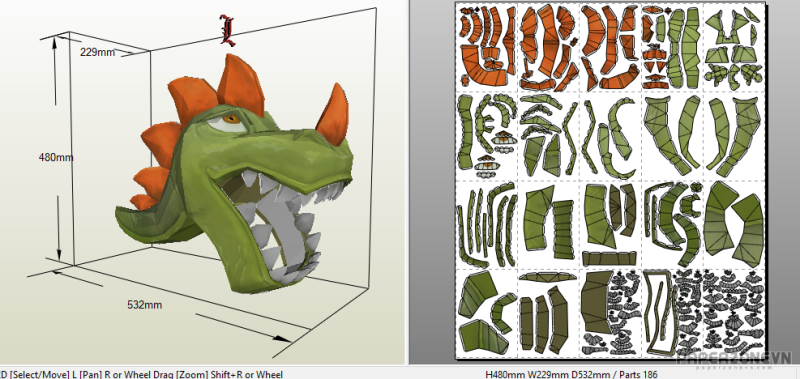Click the 229mm width dimension label
Image resolution: width=800 pixels, height=379 pixels.
97,52
